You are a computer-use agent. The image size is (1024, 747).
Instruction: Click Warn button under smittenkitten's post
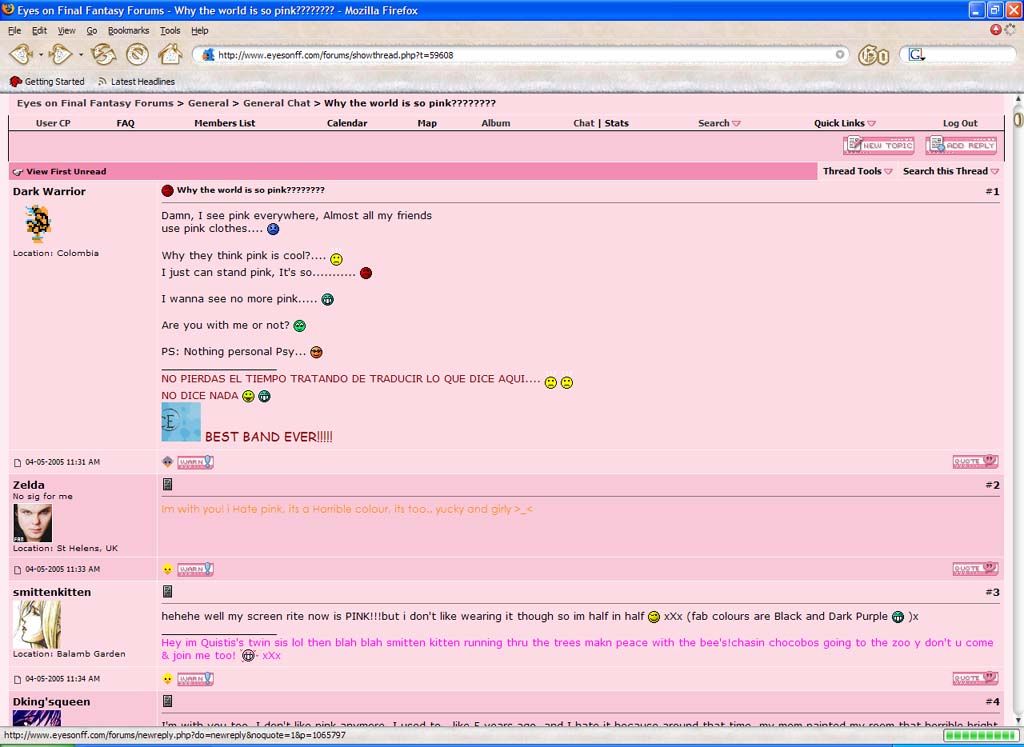[195, 679]
